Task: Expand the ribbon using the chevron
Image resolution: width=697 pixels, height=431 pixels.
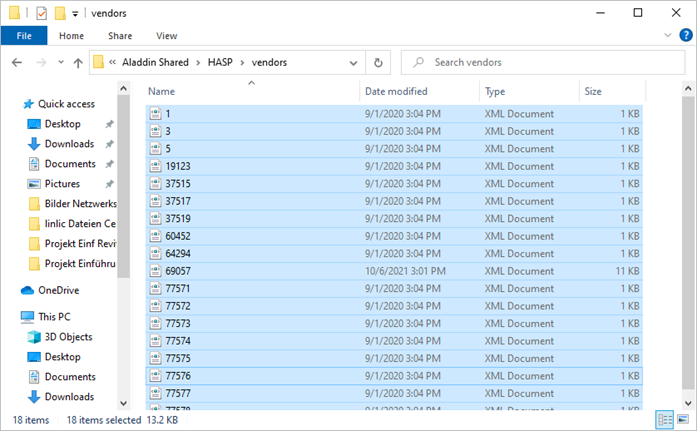Action: click(x=667, y=35)
